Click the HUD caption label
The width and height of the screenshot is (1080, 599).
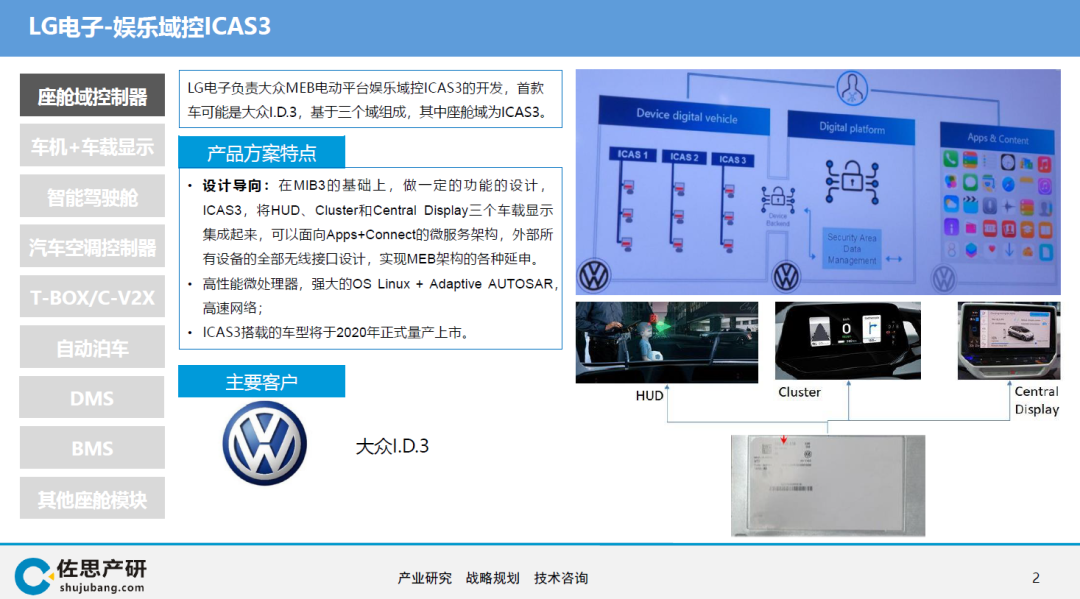[x=650, y=396]
